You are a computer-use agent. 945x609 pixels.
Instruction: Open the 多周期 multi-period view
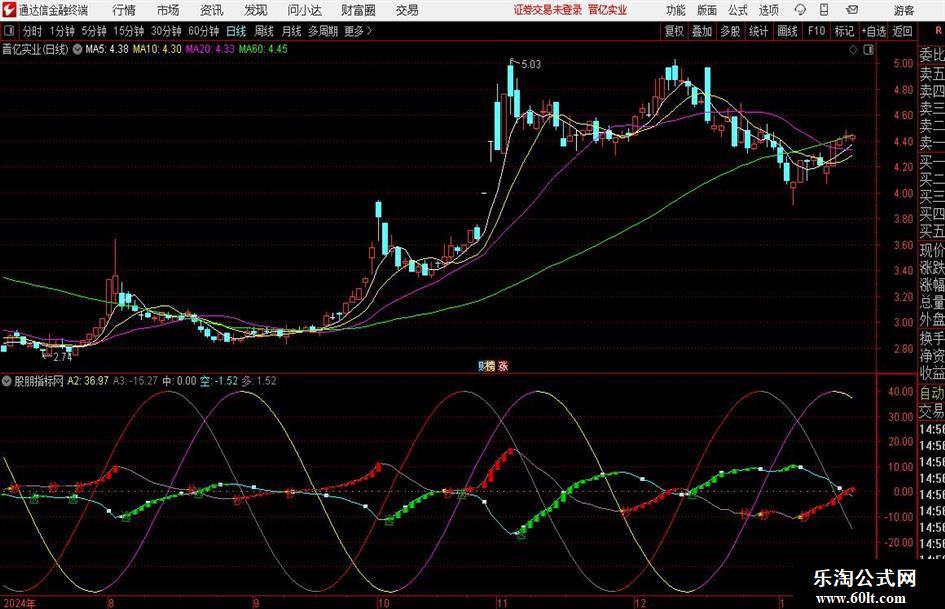[323, 31]
